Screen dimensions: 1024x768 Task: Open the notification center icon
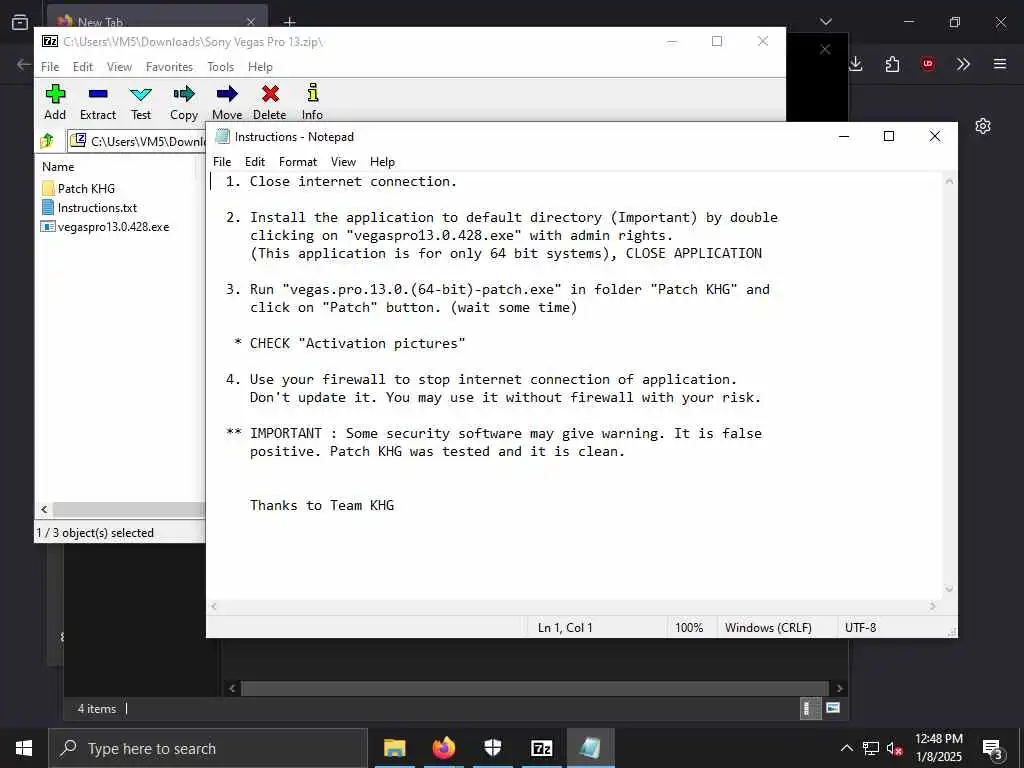pos(992,748)
